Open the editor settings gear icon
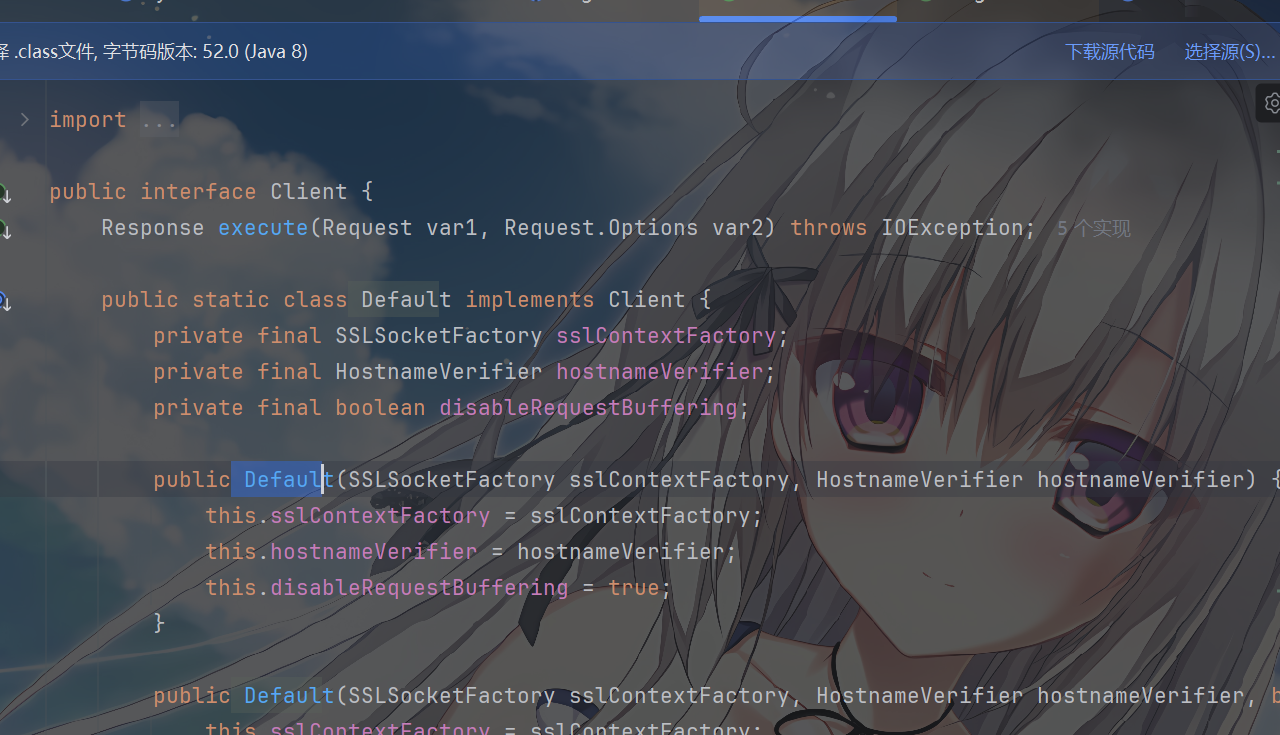Screen dimensions: 1280x735 tap(1272, 103)
